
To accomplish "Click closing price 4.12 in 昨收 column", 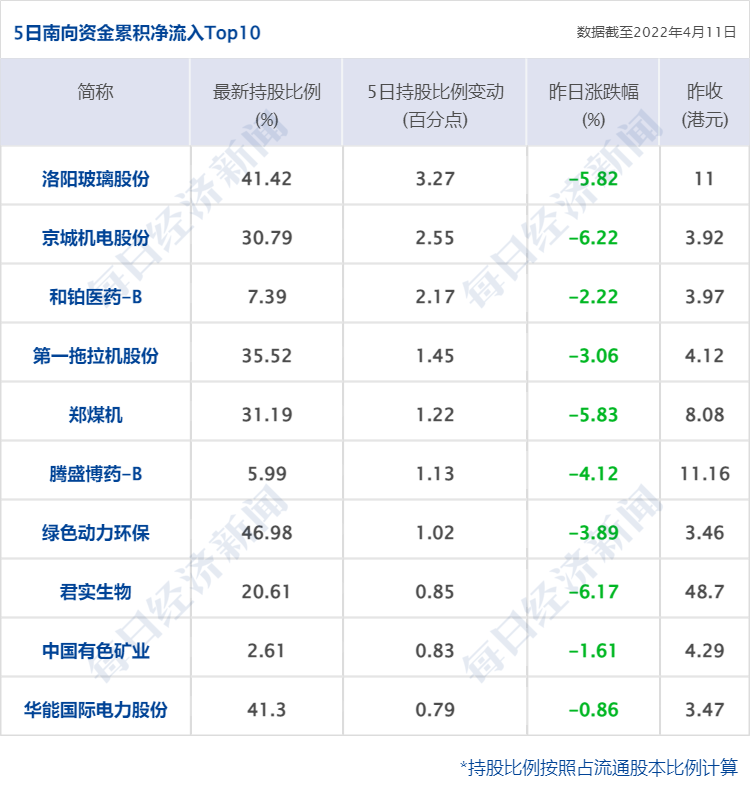I will coord(704,356).
